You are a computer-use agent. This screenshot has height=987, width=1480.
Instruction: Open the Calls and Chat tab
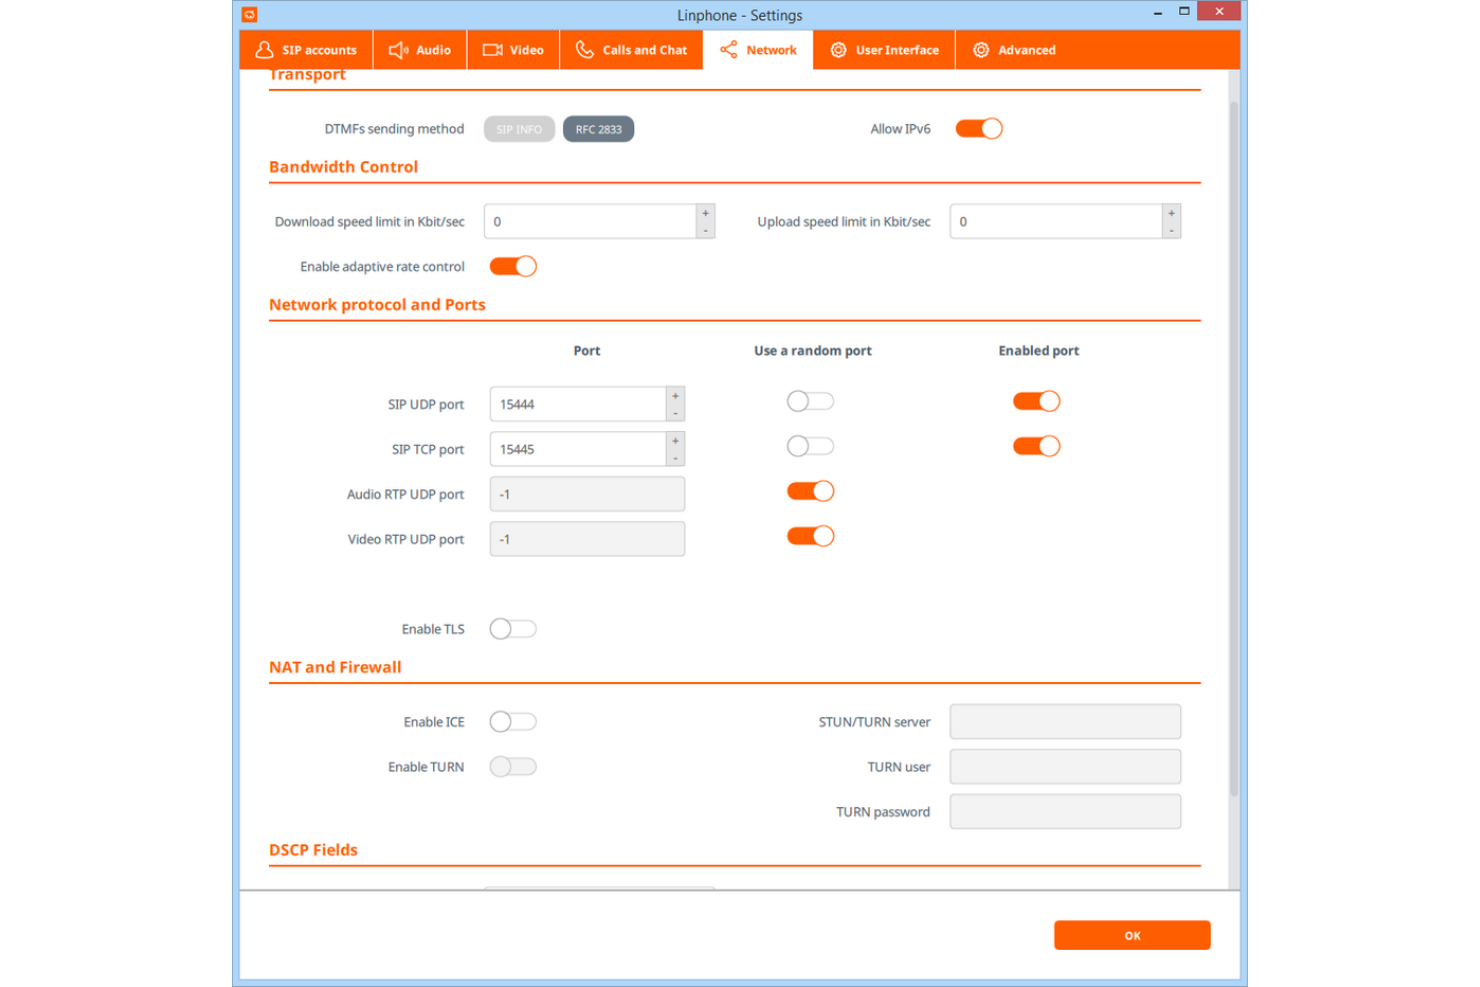[631, 50]
